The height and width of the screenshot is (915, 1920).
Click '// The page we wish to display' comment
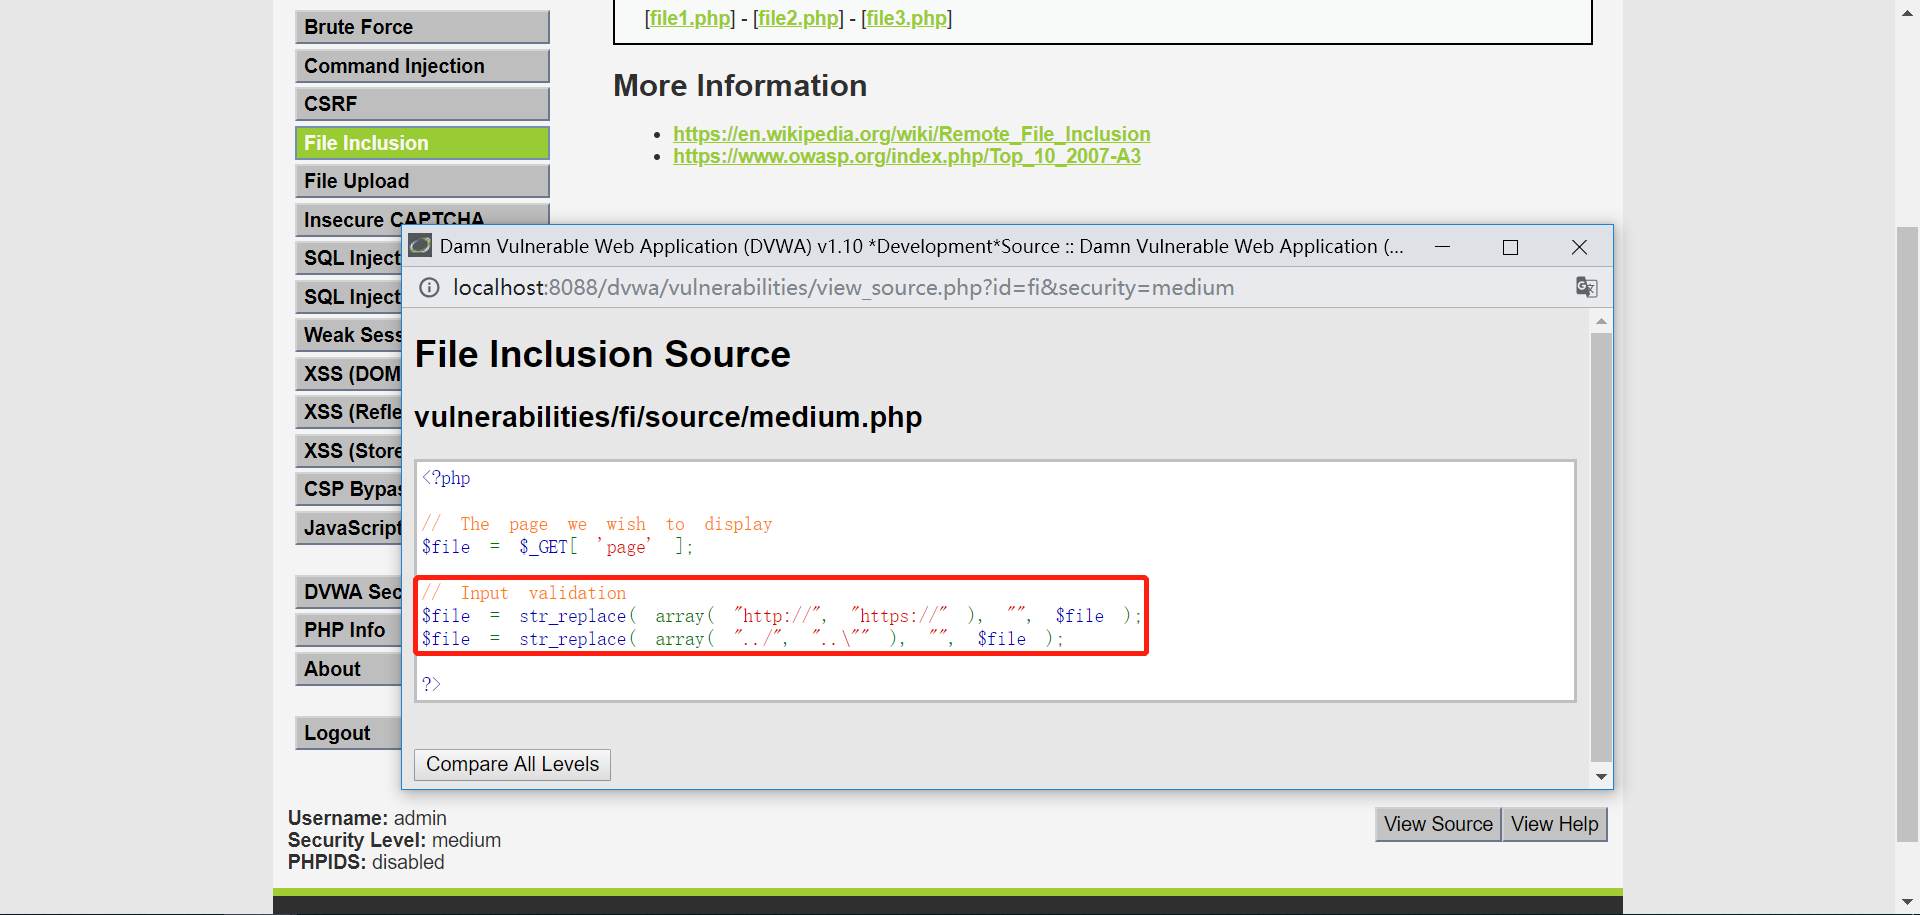point(597,524)
